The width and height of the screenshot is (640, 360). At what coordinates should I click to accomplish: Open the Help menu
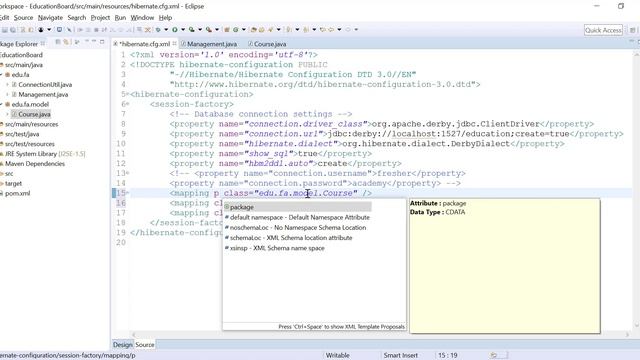pyautogui.click(x=165, y=18)
